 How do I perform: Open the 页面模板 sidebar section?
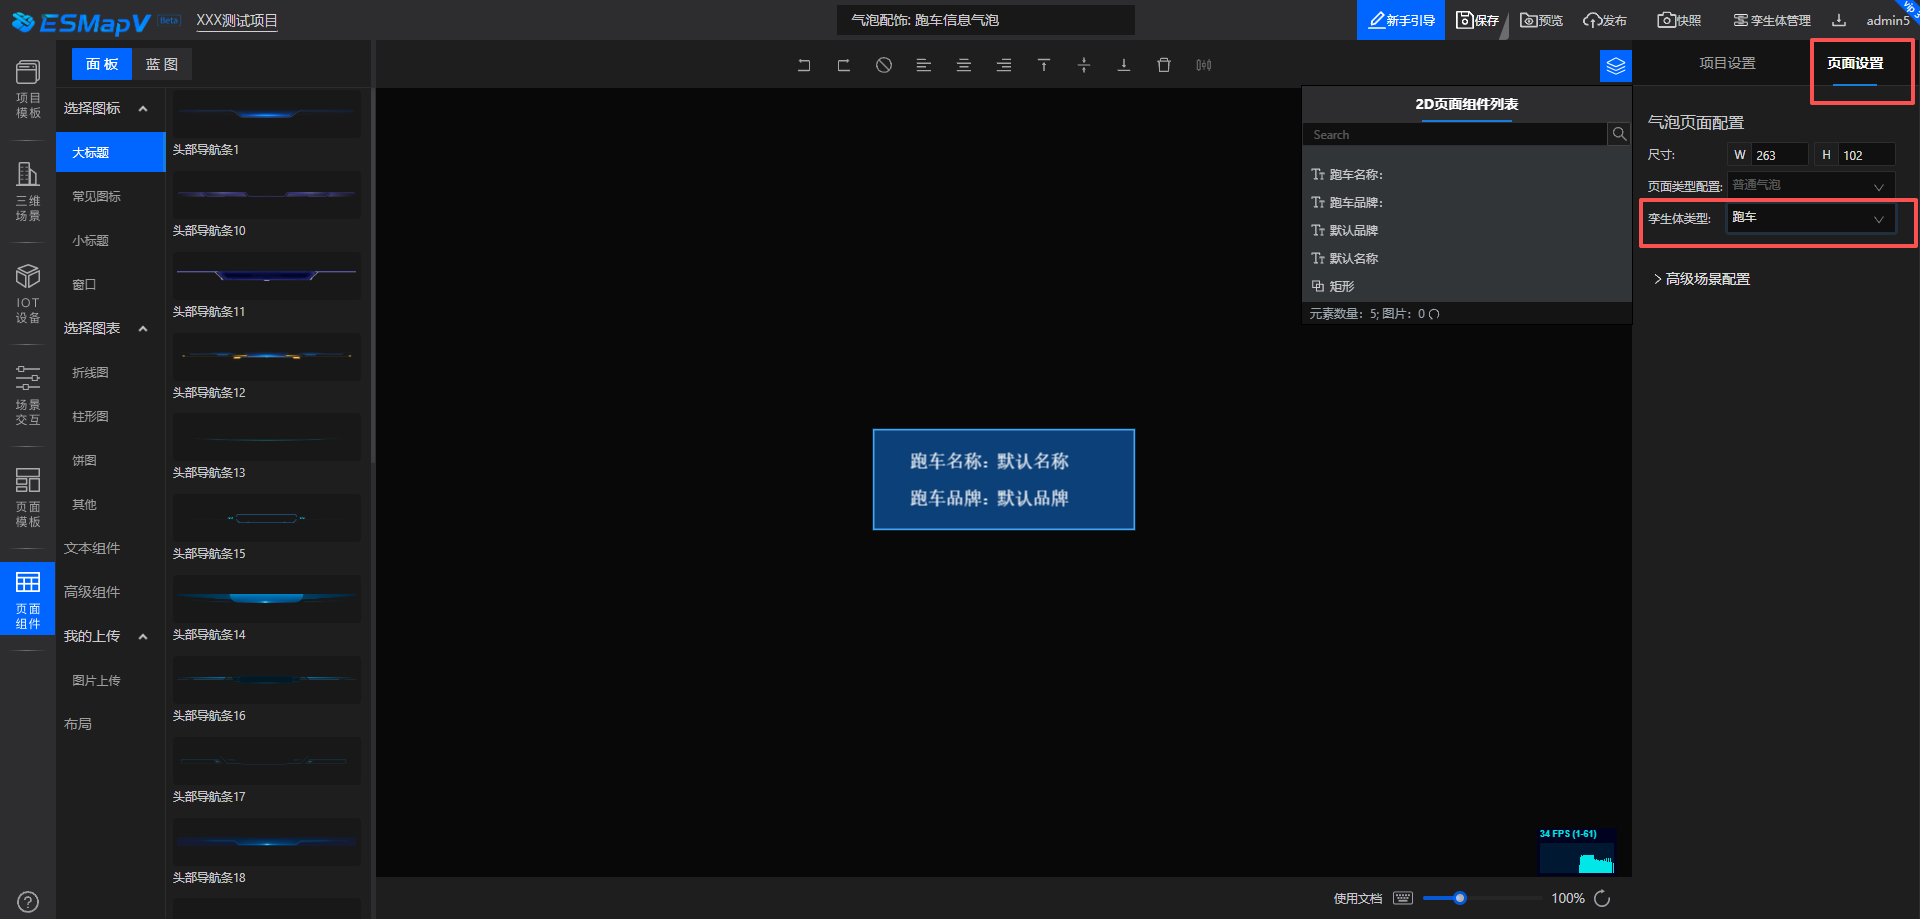point(28,498)
